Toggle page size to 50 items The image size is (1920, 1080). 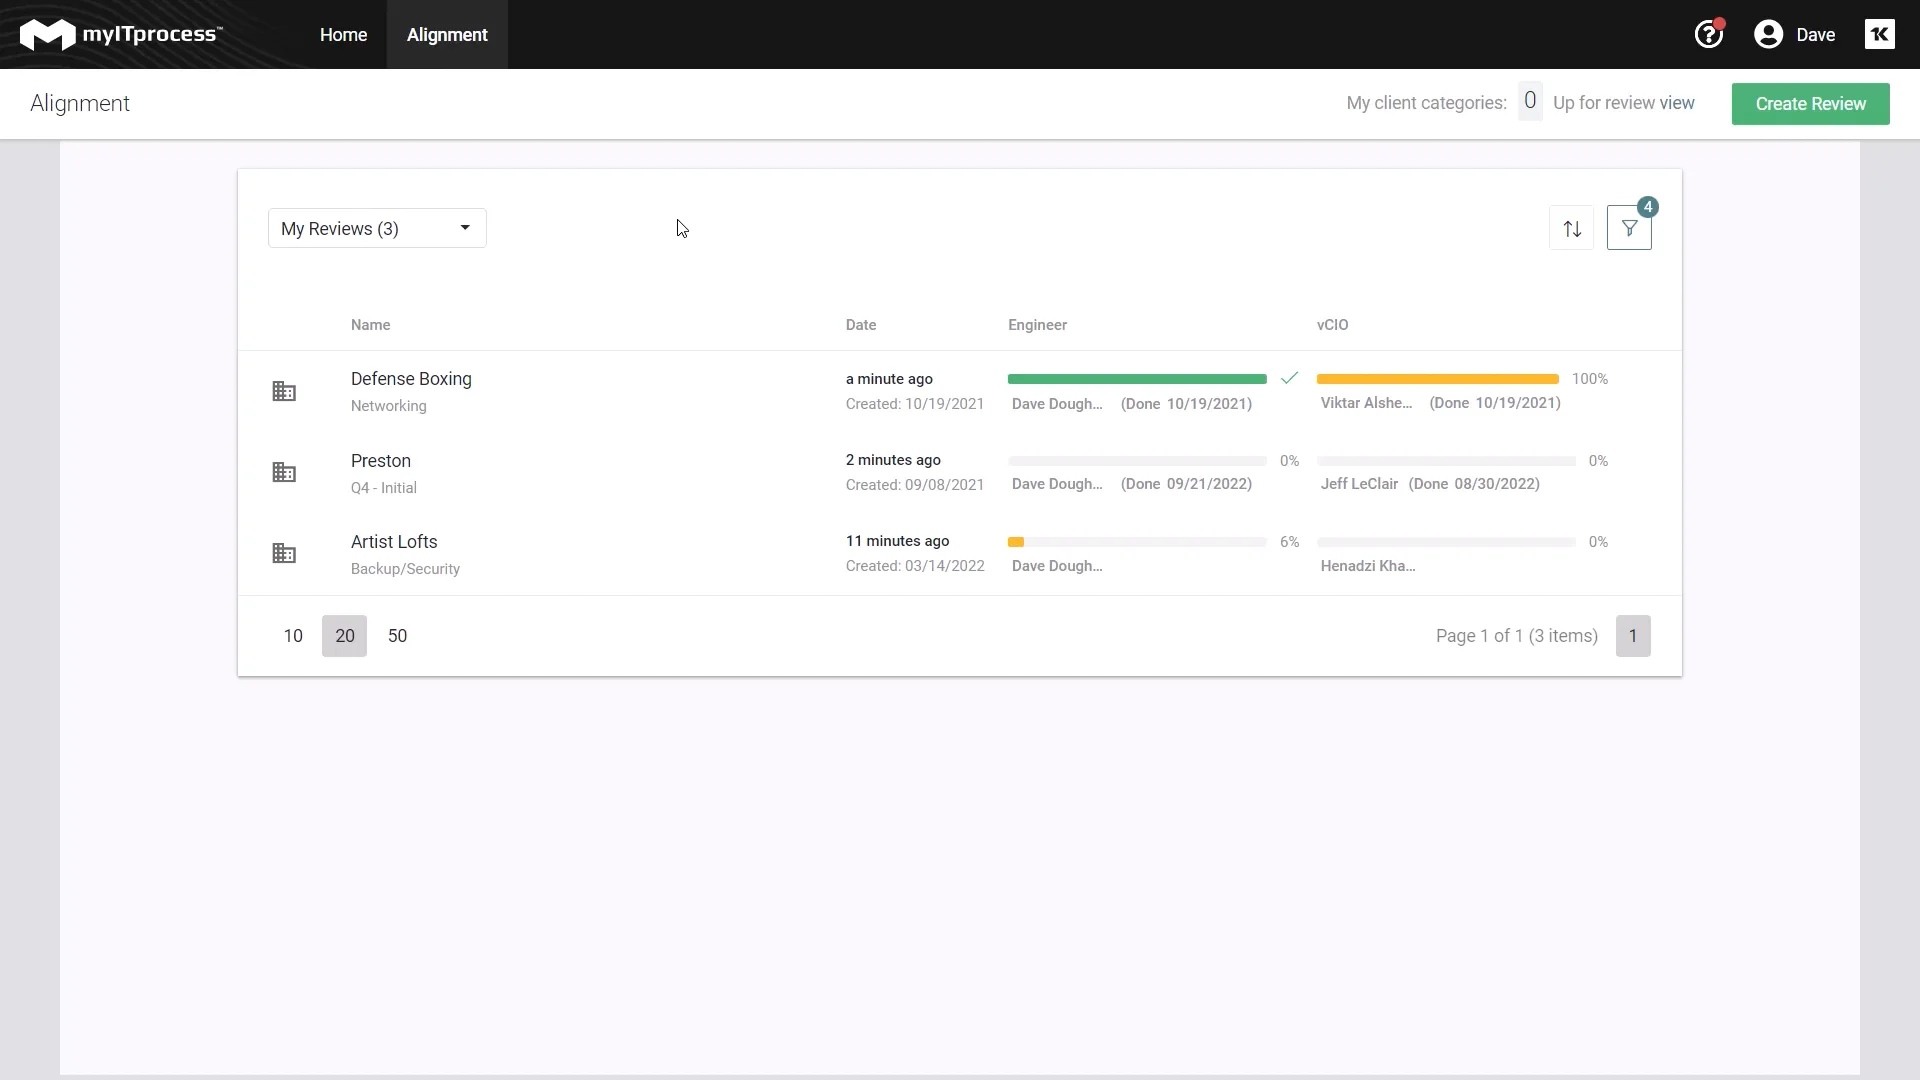point(398,635)
